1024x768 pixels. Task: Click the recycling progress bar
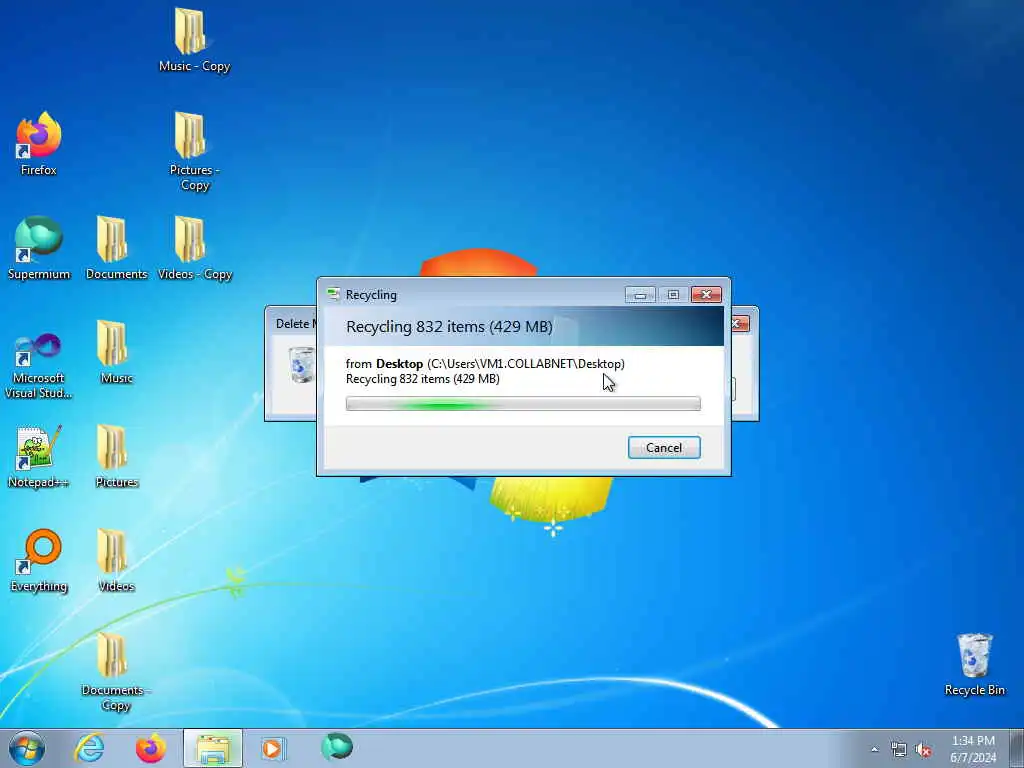[x=523, y=404]
